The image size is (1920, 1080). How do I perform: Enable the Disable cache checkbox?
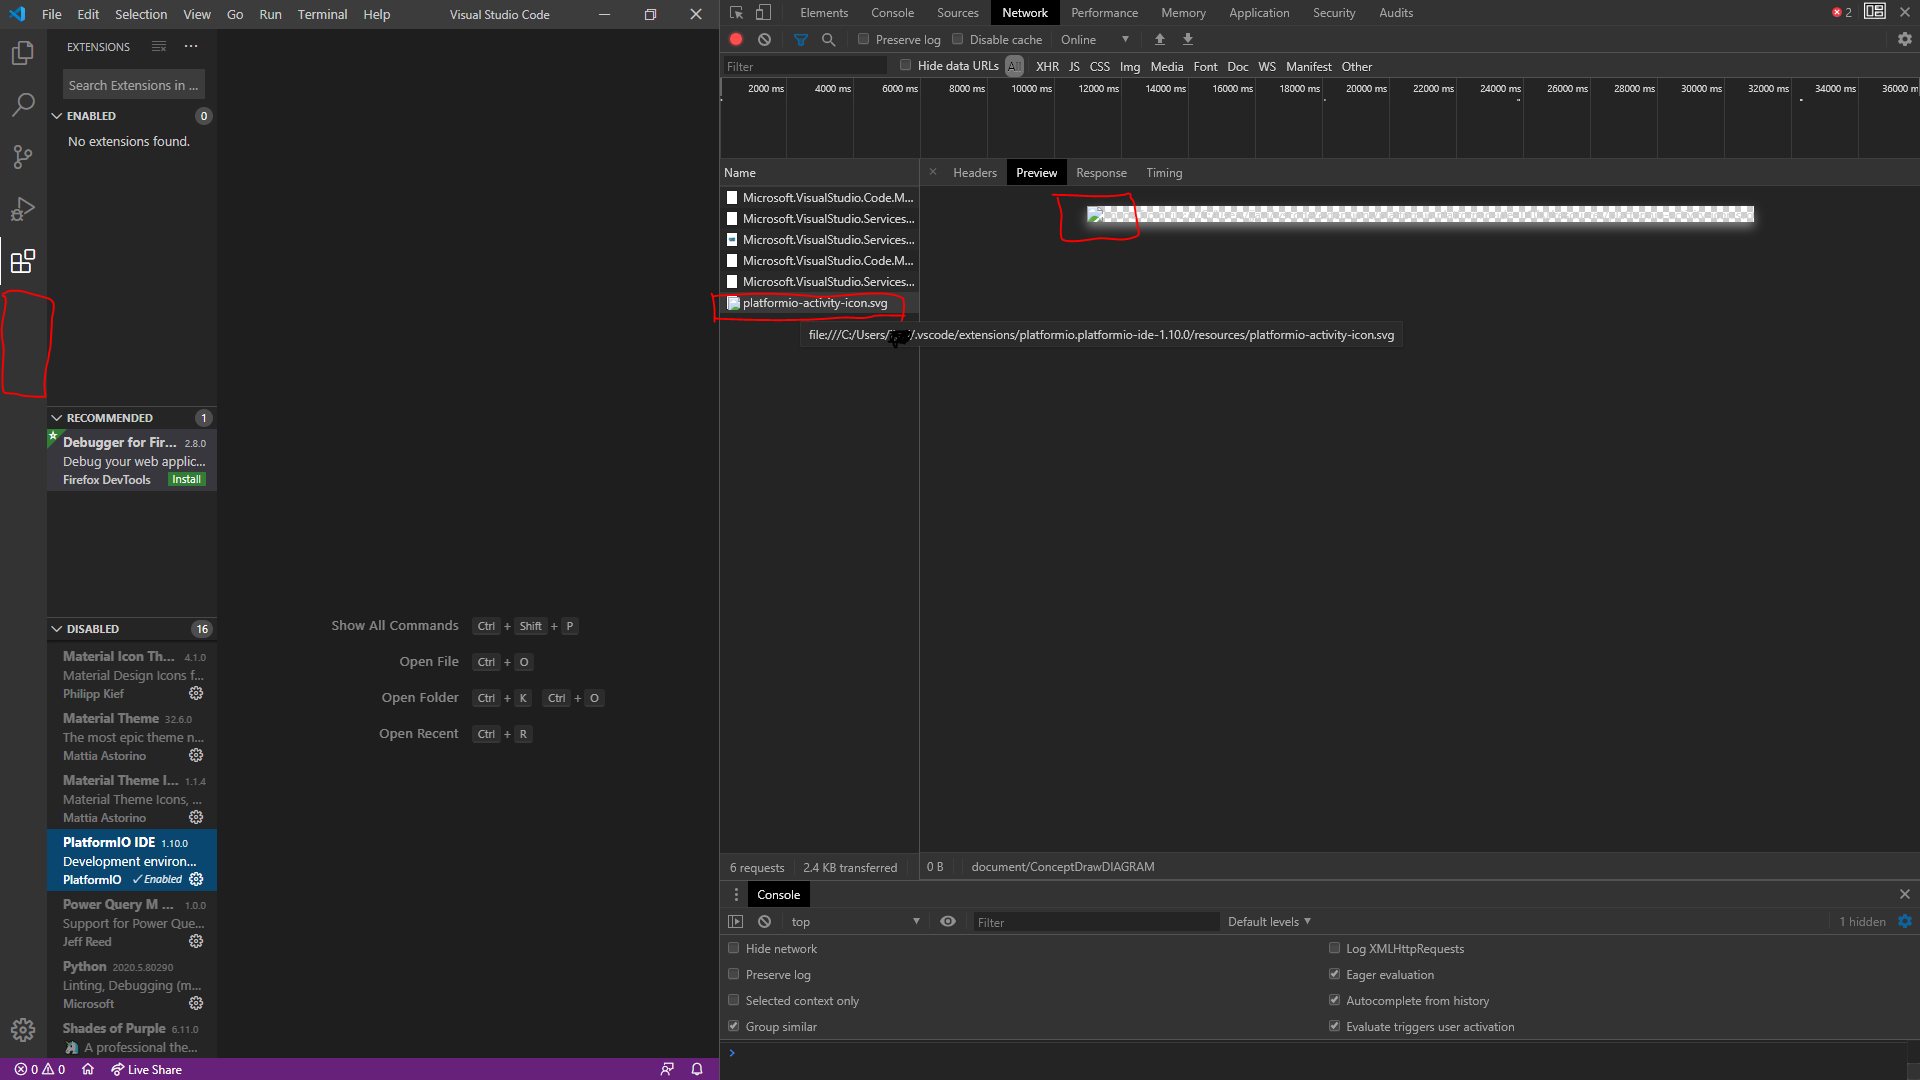coord(957,39)
